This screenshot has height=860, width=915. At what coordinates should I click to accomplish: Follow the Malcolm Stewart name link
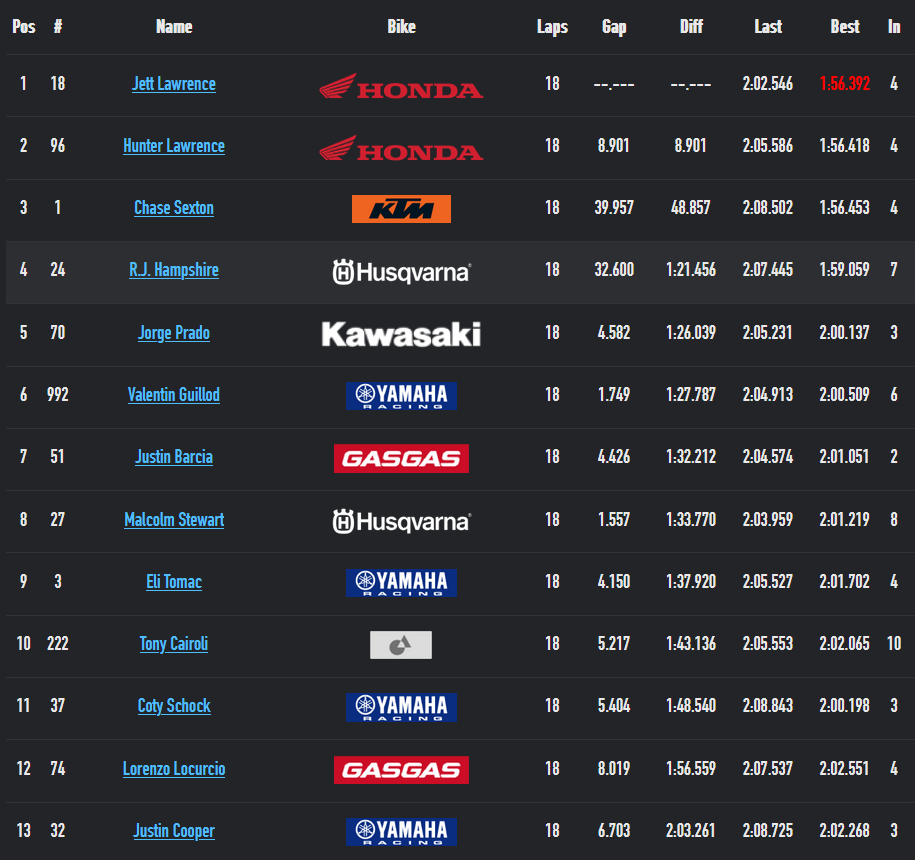pos(174,519)
